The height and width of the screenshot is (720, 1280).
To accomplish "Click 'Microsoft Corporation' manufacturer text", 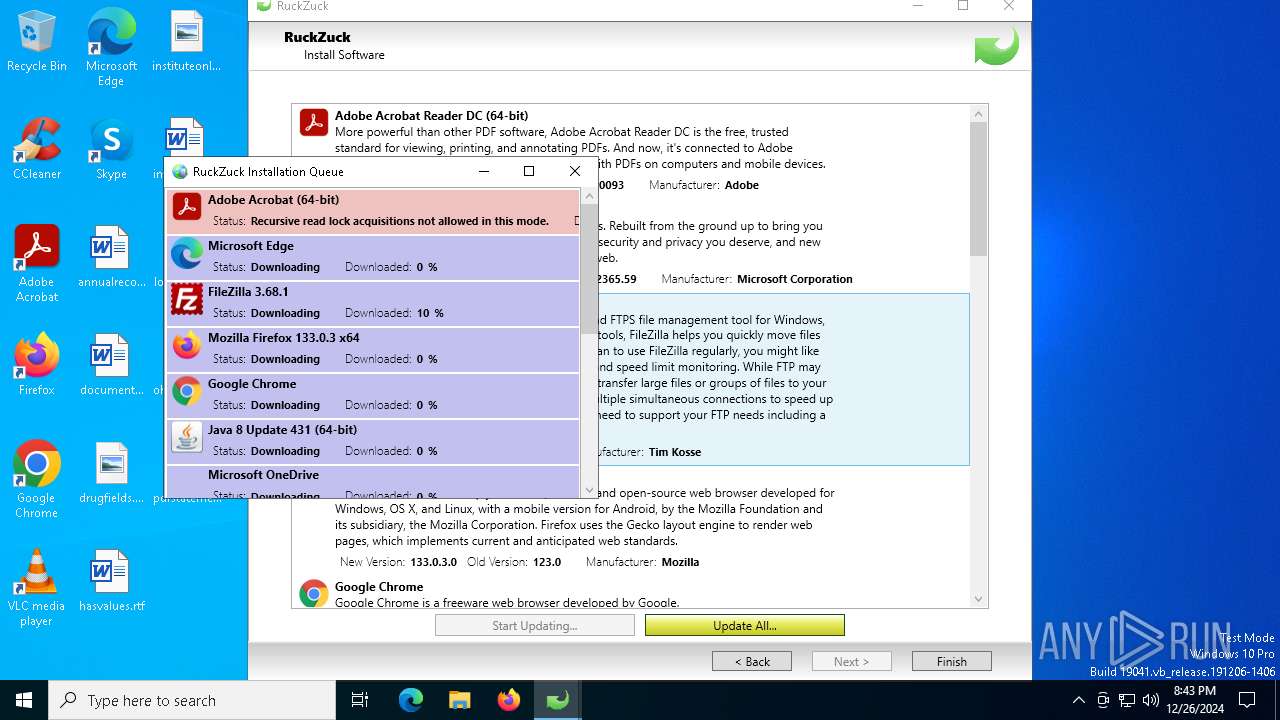I will click(x=795, y=279).
